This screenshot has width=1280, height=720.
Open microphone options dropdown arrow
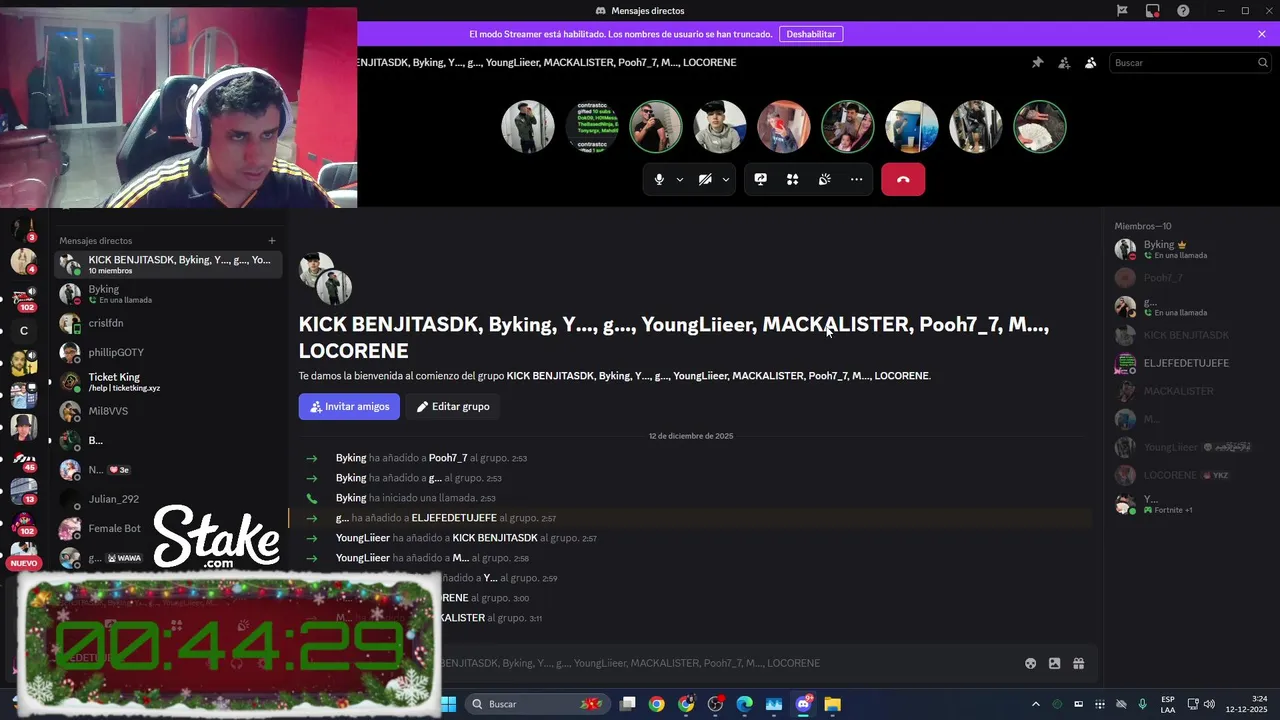pyautogui.click(x=680, y=179)
